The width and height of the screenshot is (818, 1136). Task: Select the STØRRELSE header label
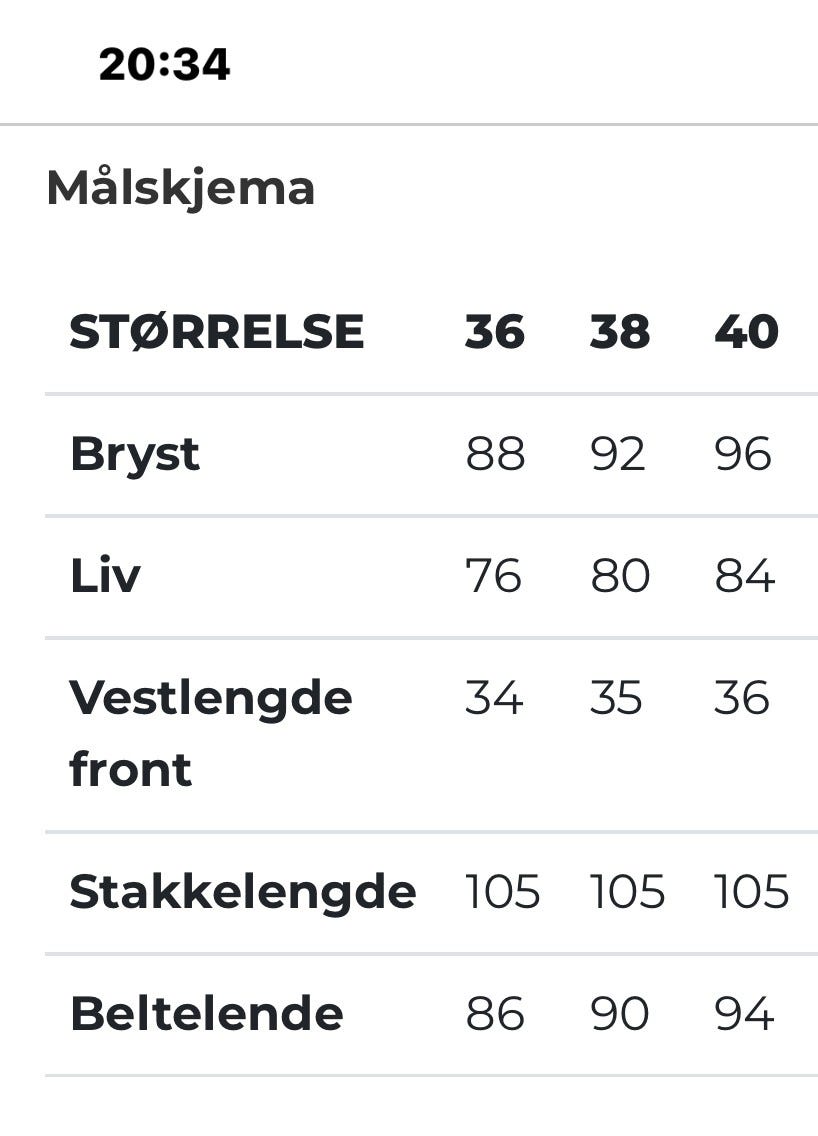point(217,332)
